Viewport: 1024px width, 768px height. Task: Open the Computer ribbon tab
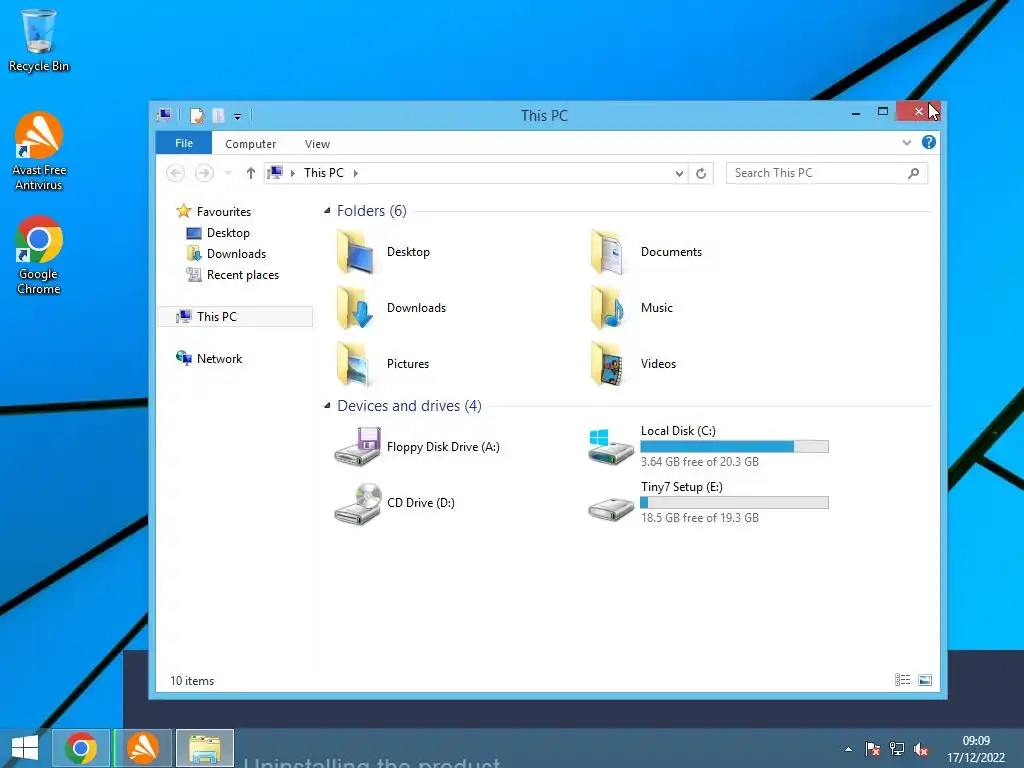(x=251, y=144)
